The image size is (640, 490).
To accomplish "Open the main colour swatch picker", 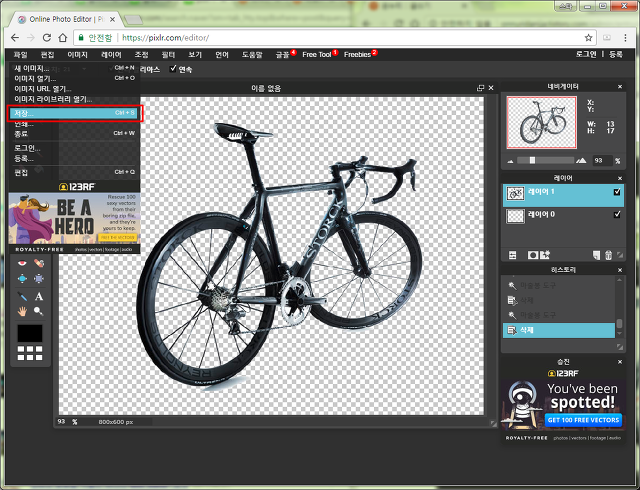I will [x=30, y=333].
